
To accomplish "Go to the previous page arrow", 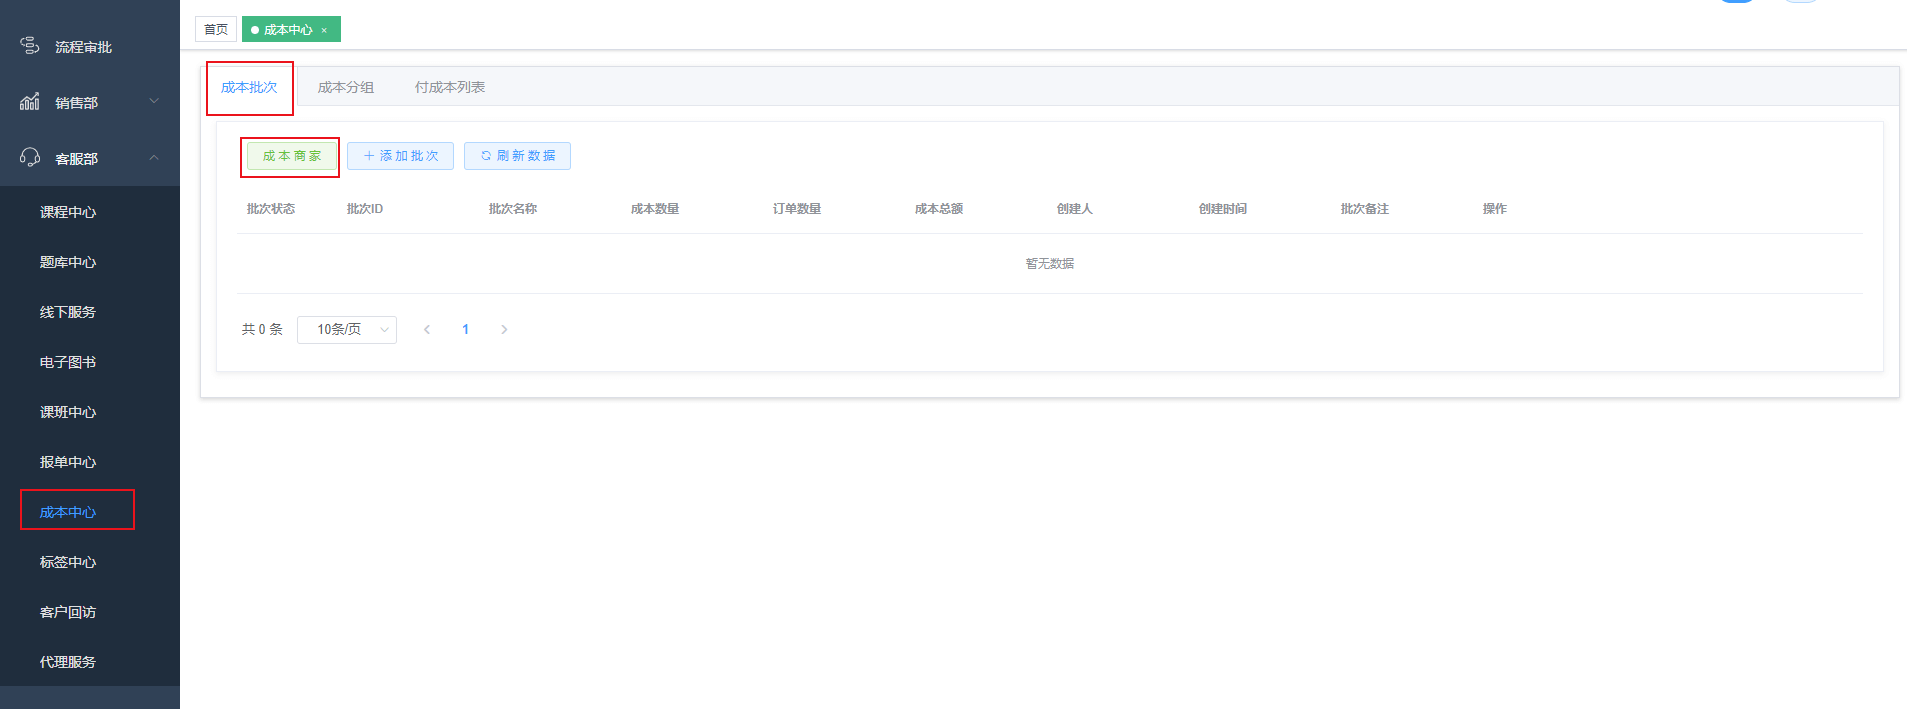I will coord(427,329).
